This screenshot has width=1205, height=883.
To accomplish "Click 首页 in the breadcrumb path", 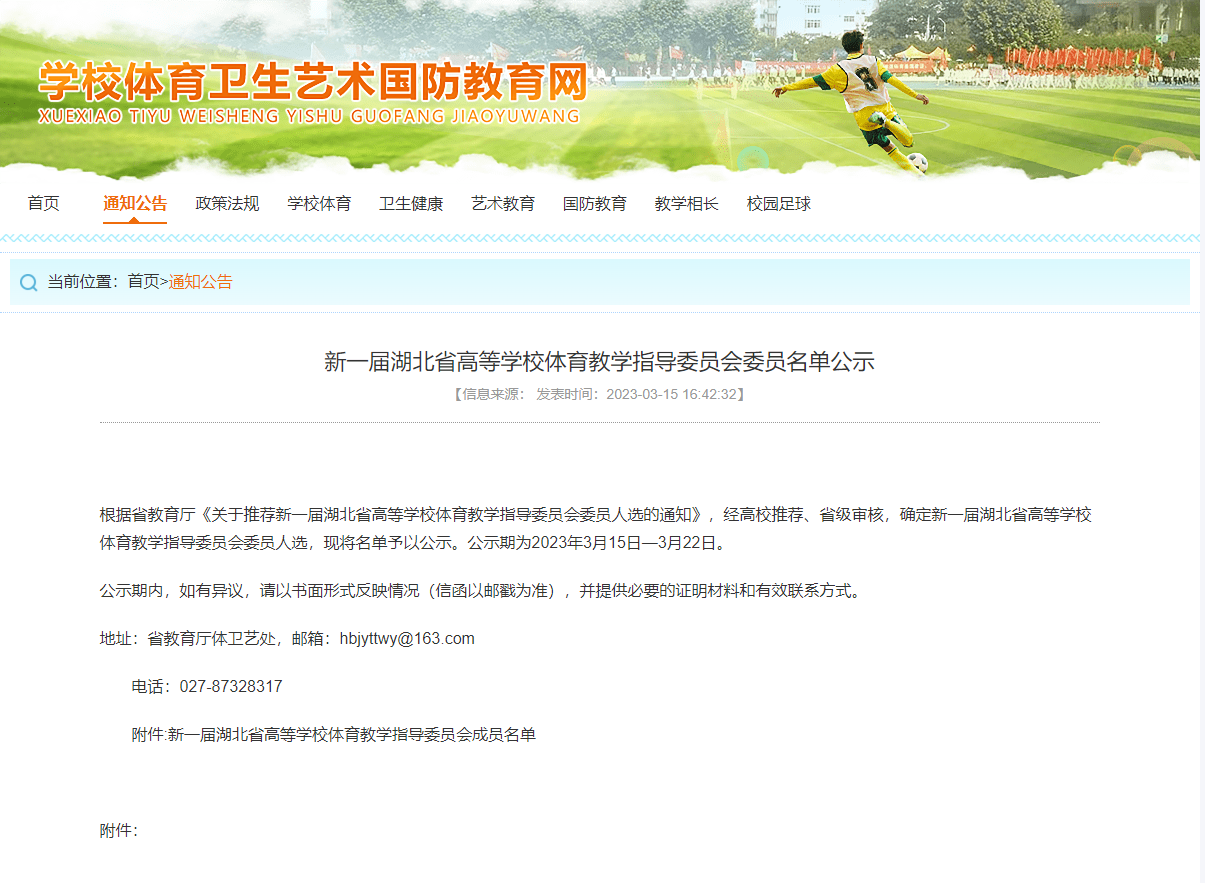I will 143,282.
